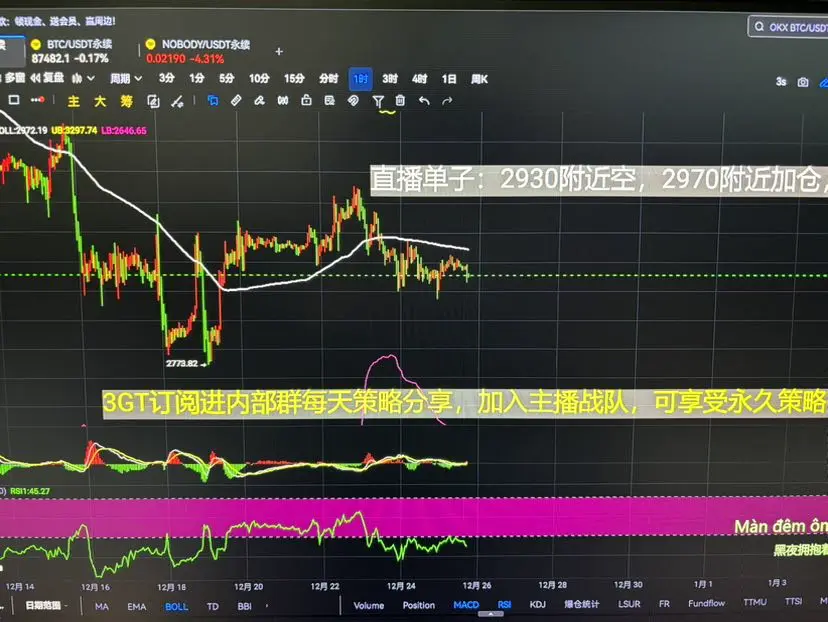828x622 pixels.
Task: Enable the KDJ sub-indicator
Action: [x=538, y=604]
